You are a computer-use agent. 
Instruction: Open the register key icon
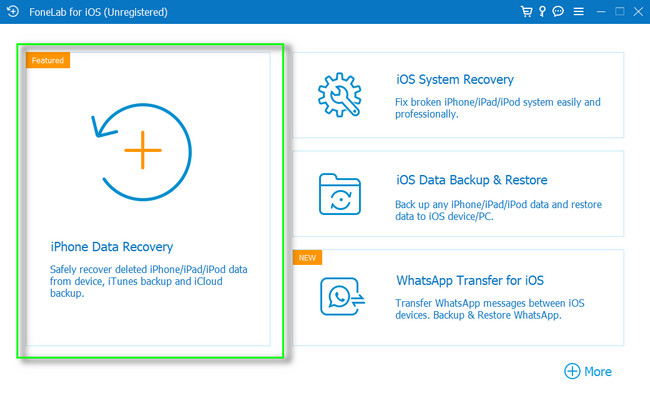click(542, 12)
